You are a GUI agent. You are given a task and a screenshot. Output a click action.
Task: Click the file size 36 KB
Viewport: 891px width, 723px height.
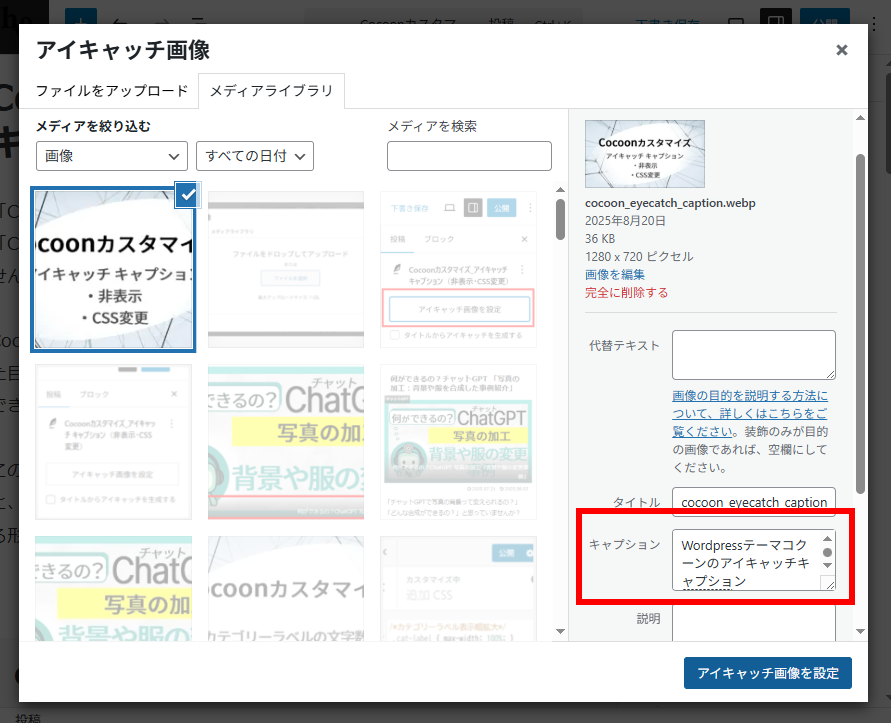coord(600,239)
